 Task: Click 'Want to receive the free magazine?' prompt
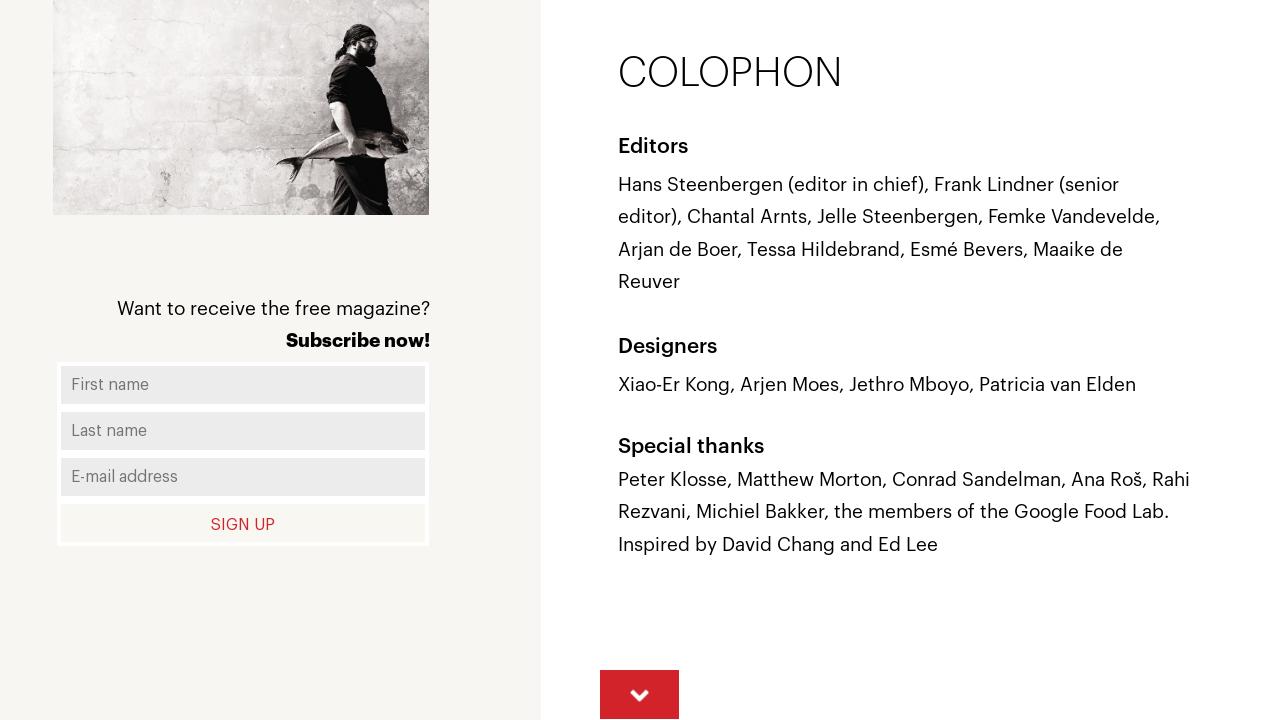pos(273,308)
